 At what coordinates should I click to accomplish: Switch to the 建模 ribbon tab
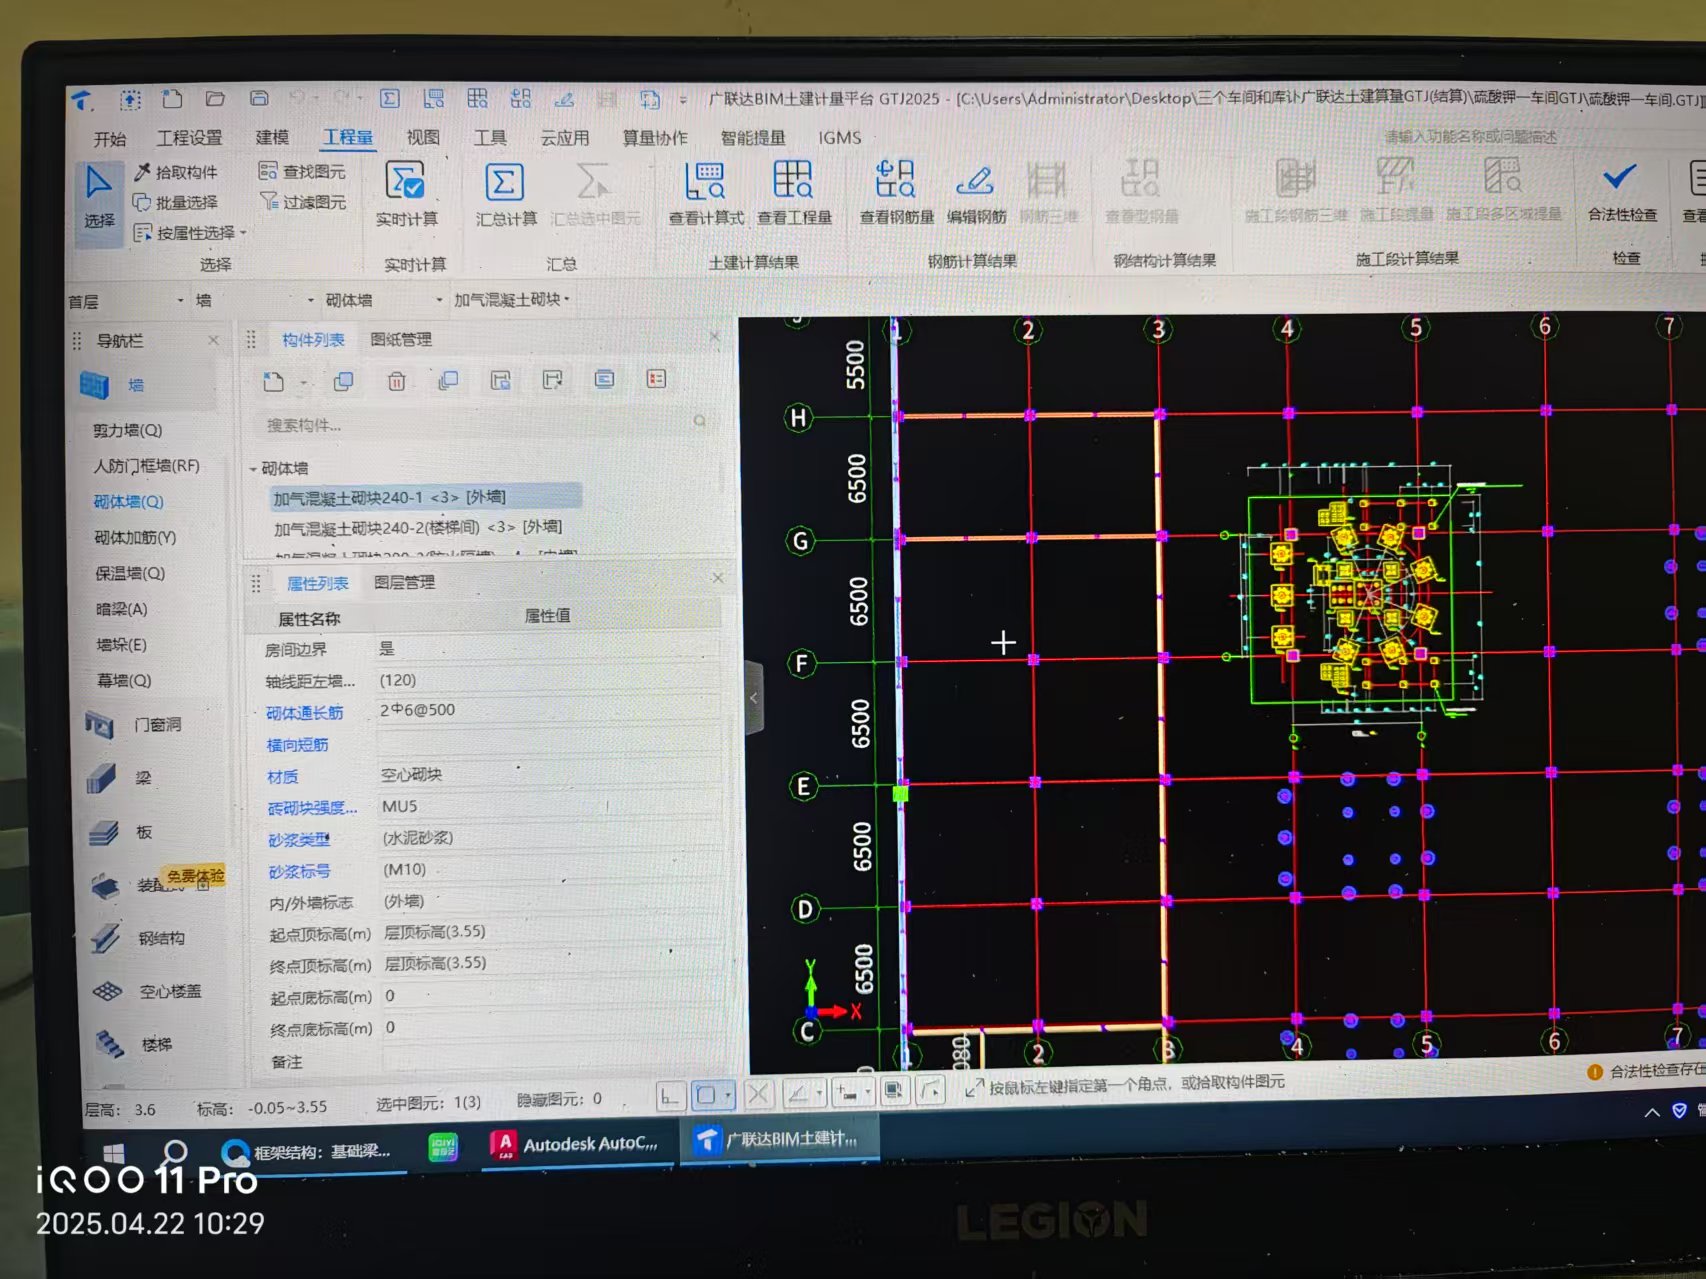[272, 137]
